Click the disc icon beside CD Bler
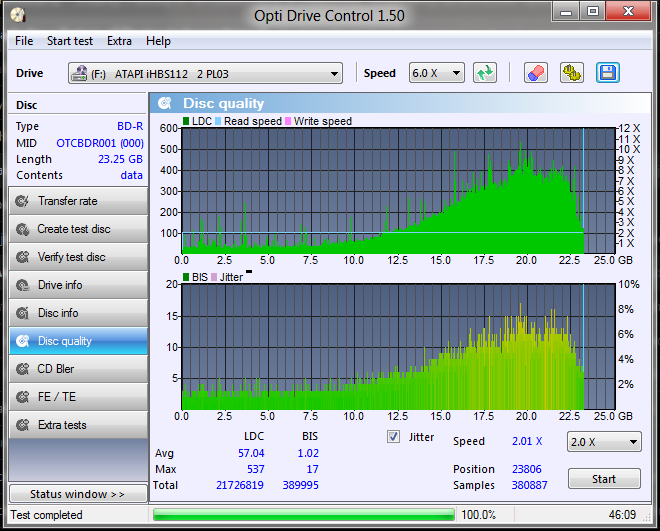This screenshot has width=660, height=531. point(22,369)
